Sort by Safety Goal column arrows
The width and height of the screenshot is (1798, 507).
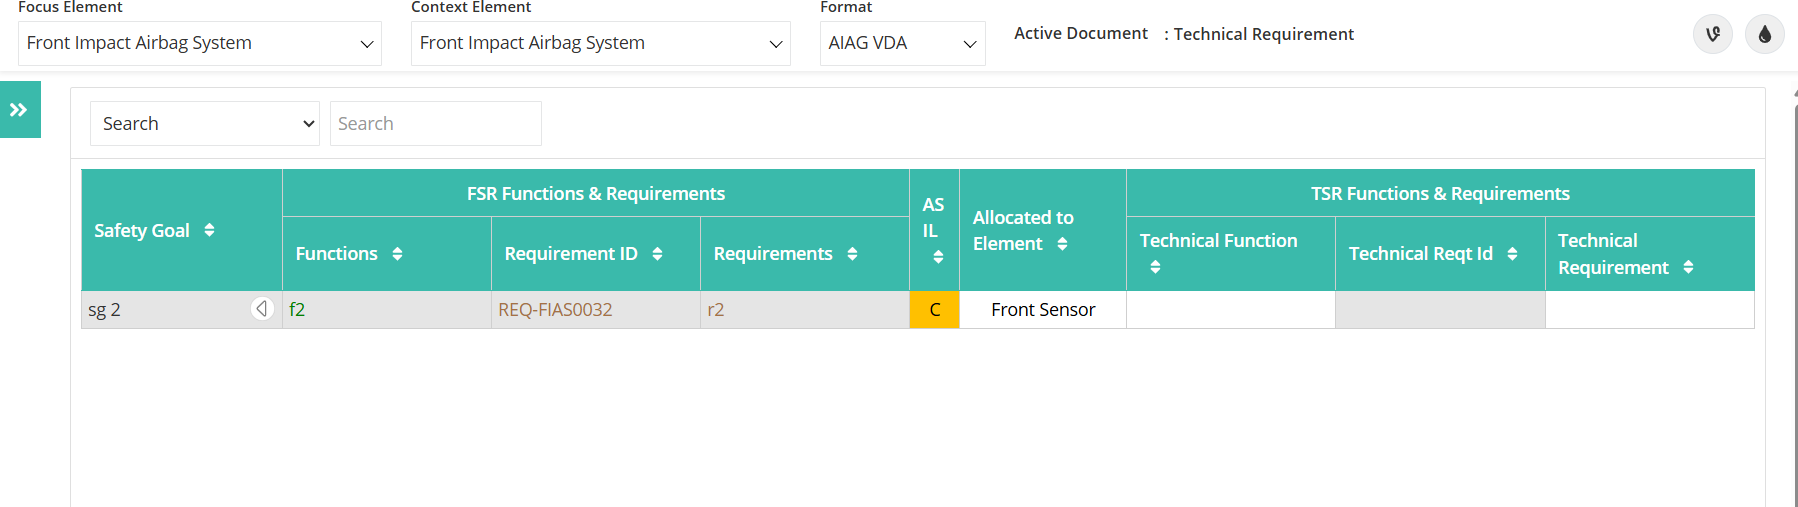click(209, 230)
